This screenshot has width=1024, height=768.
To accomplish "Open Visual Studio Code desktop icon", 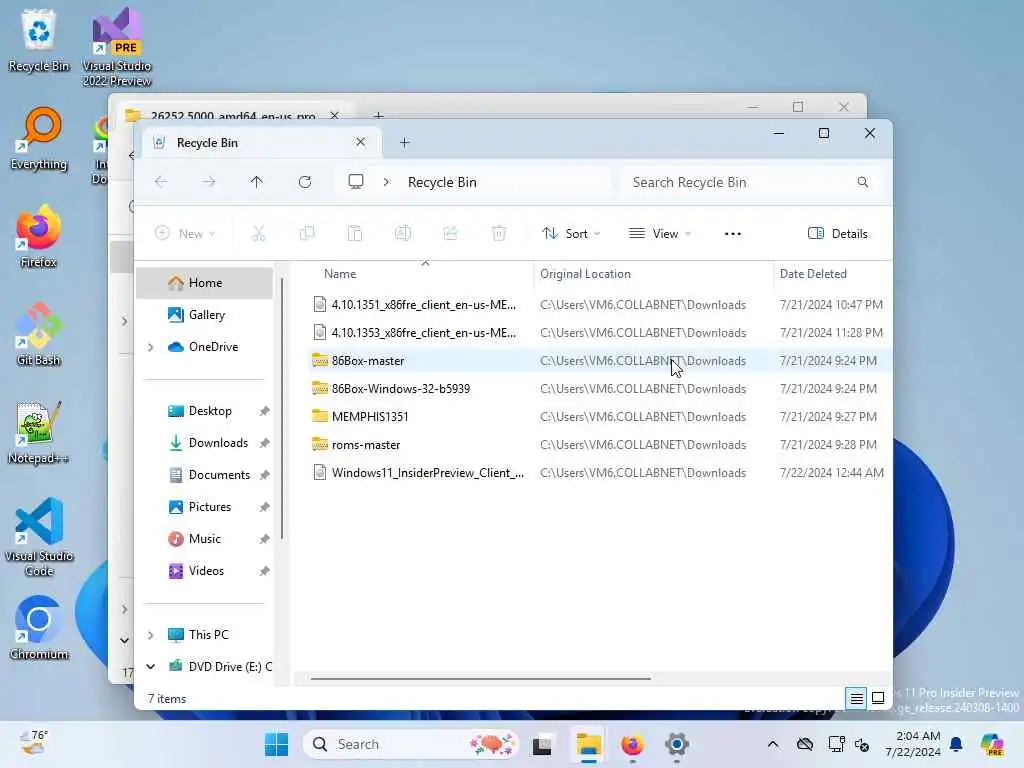I will (39, 537).
